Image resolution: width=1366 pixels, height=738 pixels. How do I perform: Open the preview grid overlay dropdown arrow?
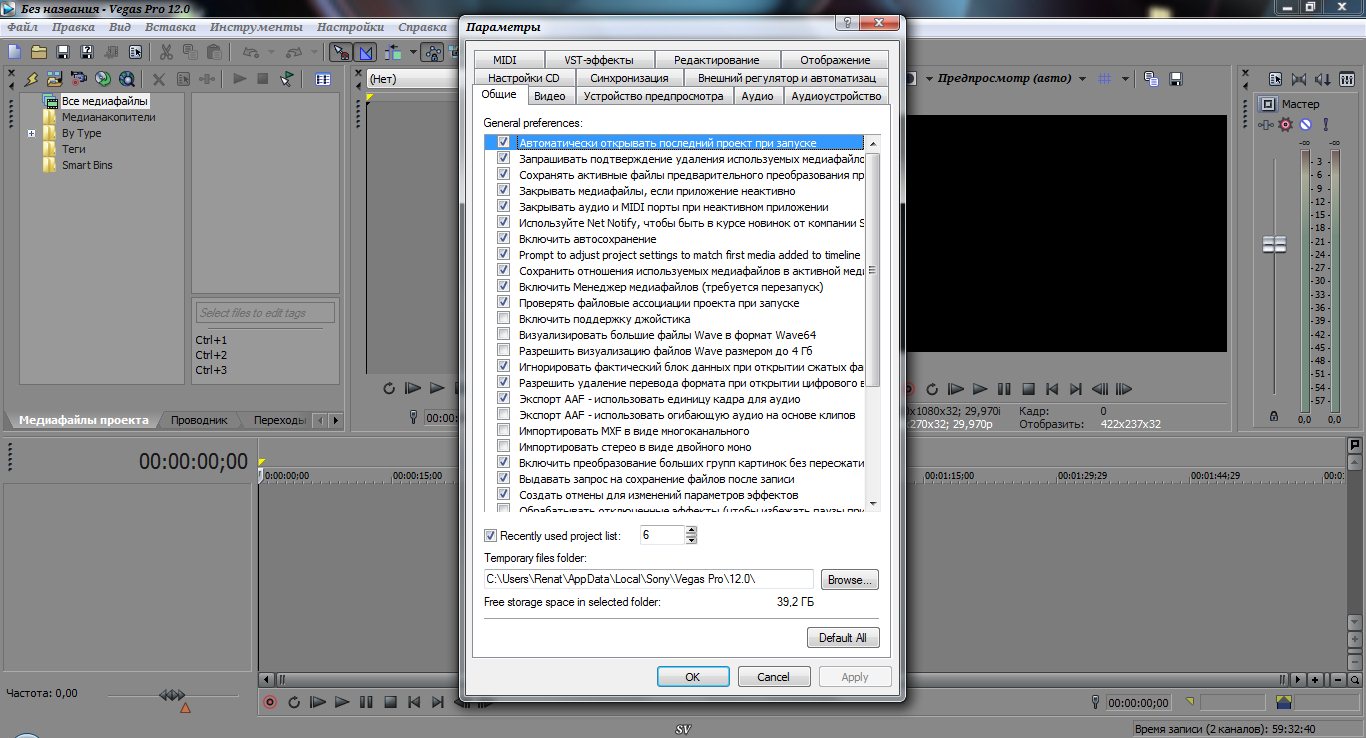pyautogui.click(x=1126, y=79)
